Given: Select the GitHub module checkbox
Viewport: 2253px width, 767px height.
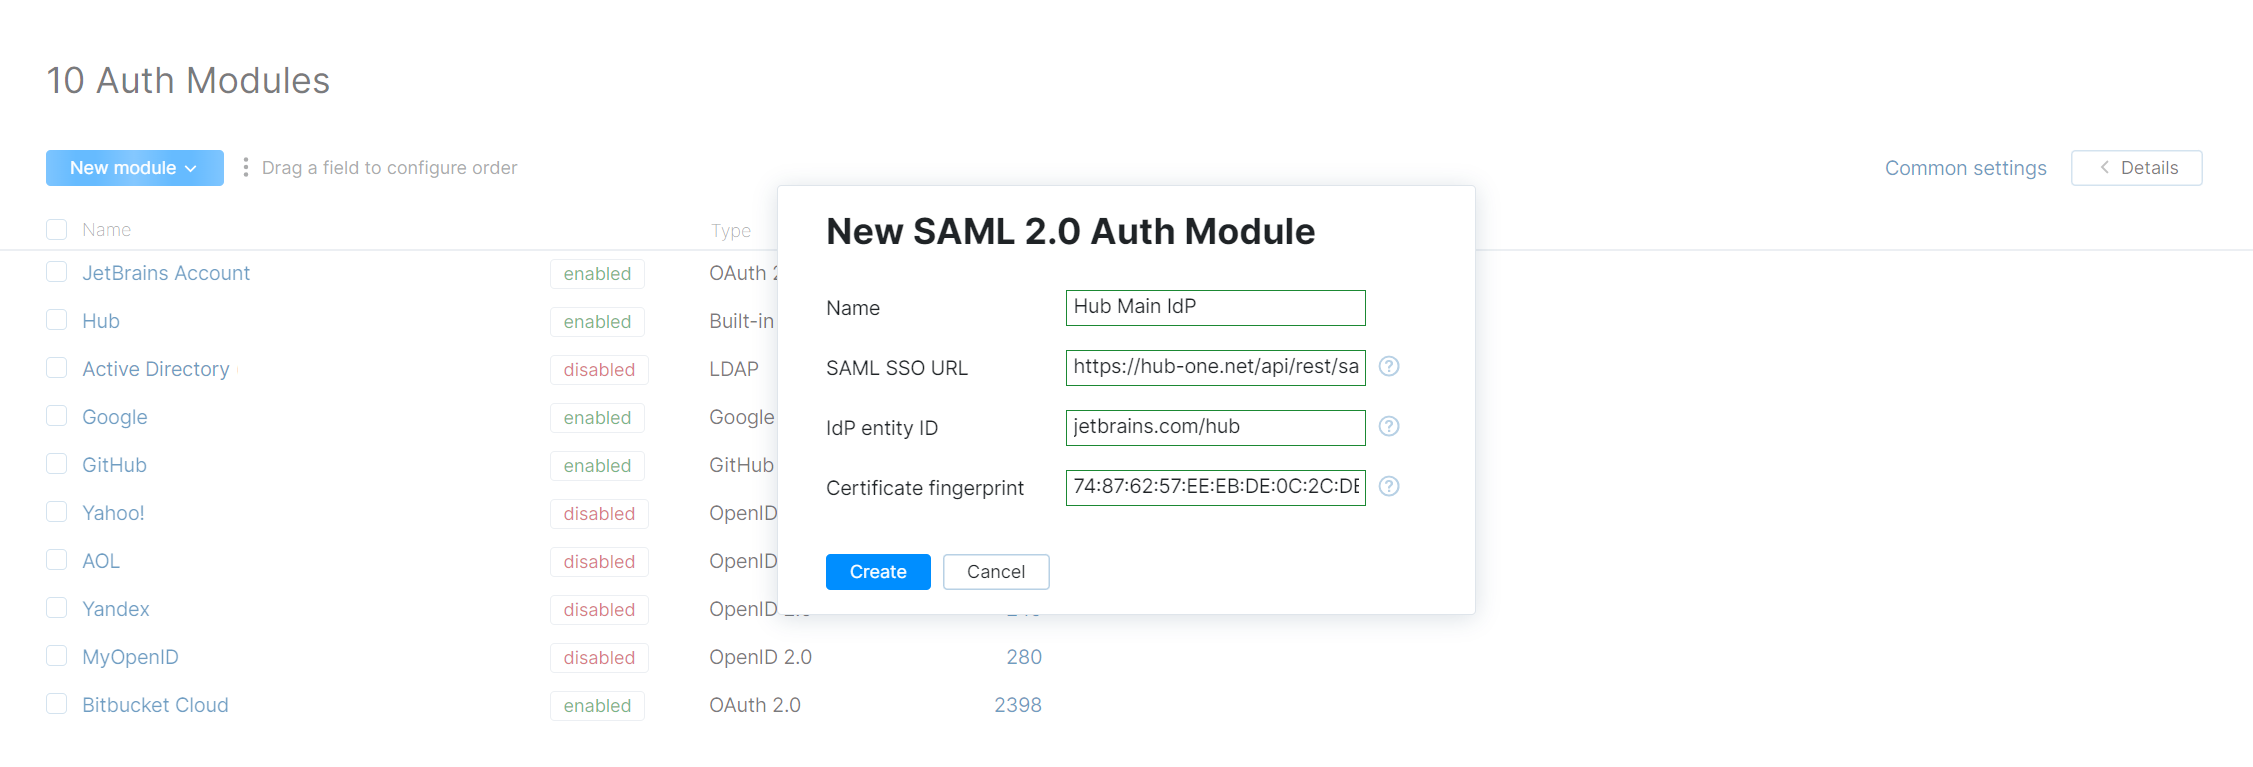Looking at the screenshot, I should tap(57, 464).
